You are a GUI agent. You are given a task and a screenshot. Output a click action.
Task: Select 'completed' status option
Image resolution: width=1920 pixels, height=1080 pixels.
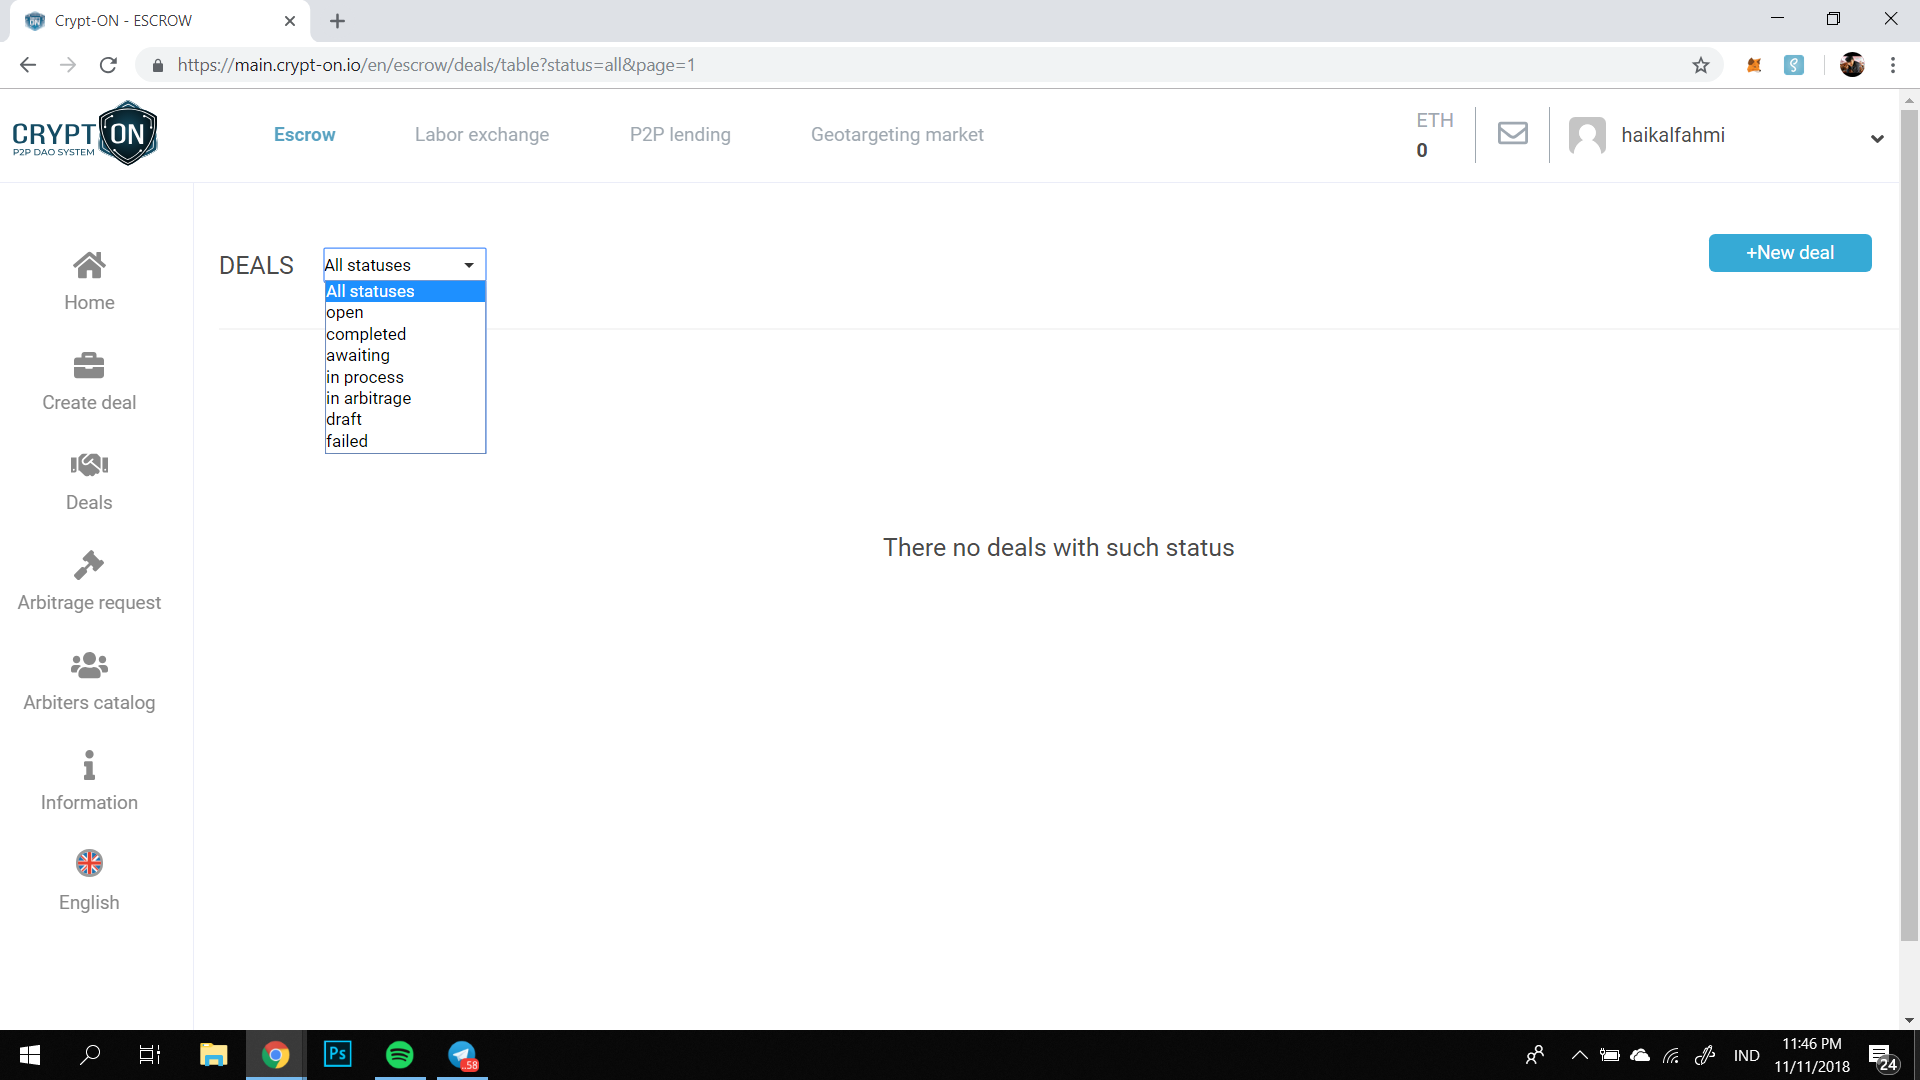pos(405,334)
